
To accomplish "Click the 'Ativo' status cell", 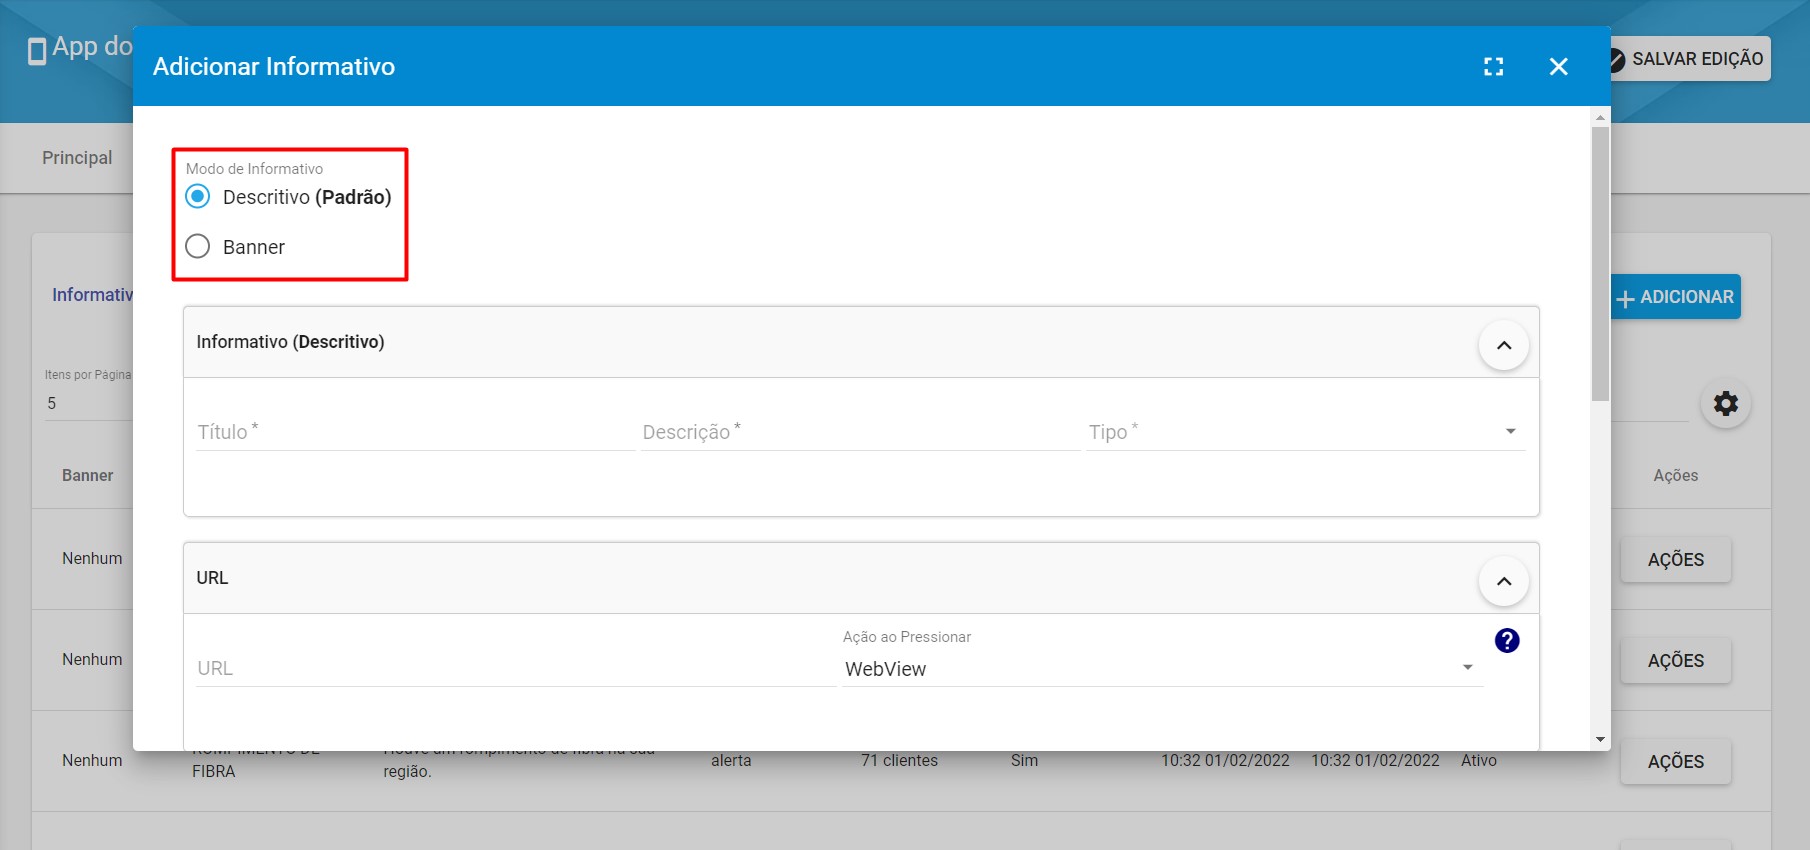I will point(1479,761).
